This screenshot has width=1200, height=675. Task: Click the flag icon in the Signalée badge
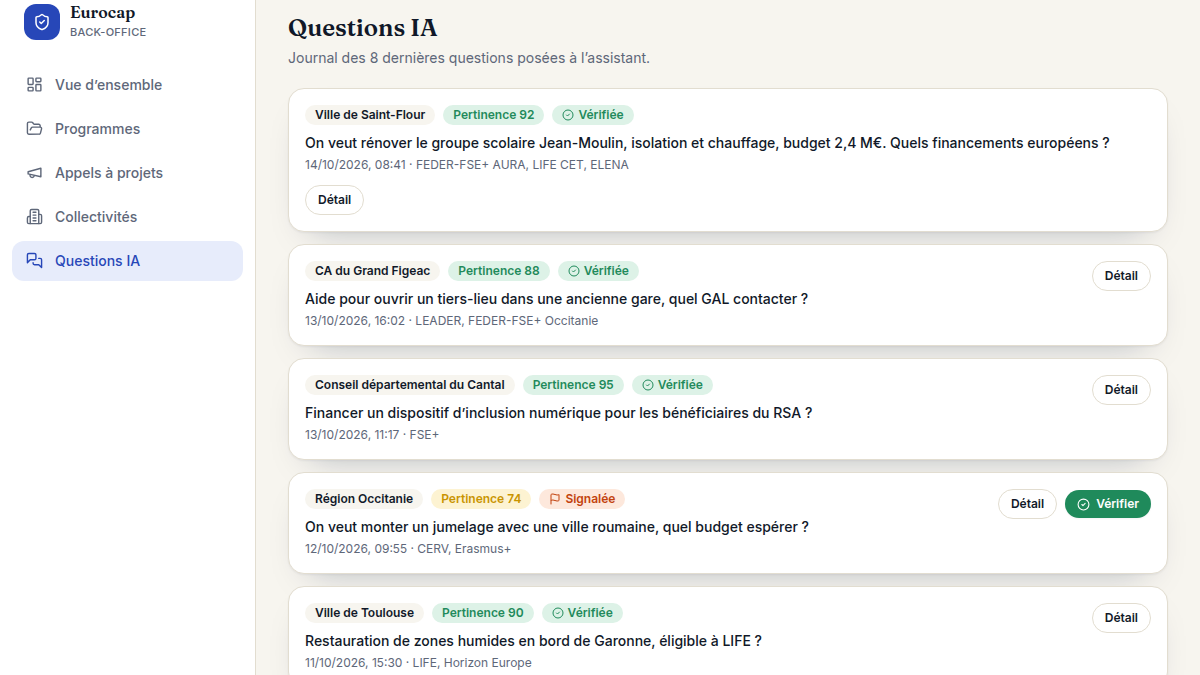555,499
